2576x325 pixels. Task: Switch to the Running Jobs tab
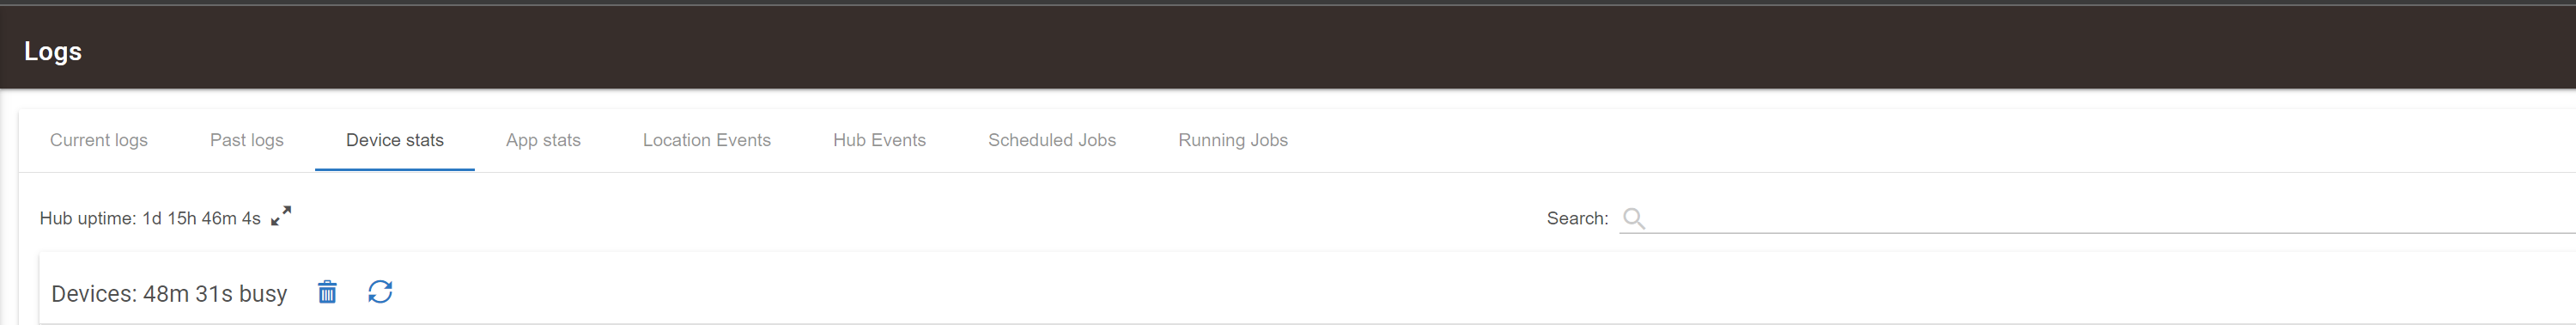[x=1233, y=140]
